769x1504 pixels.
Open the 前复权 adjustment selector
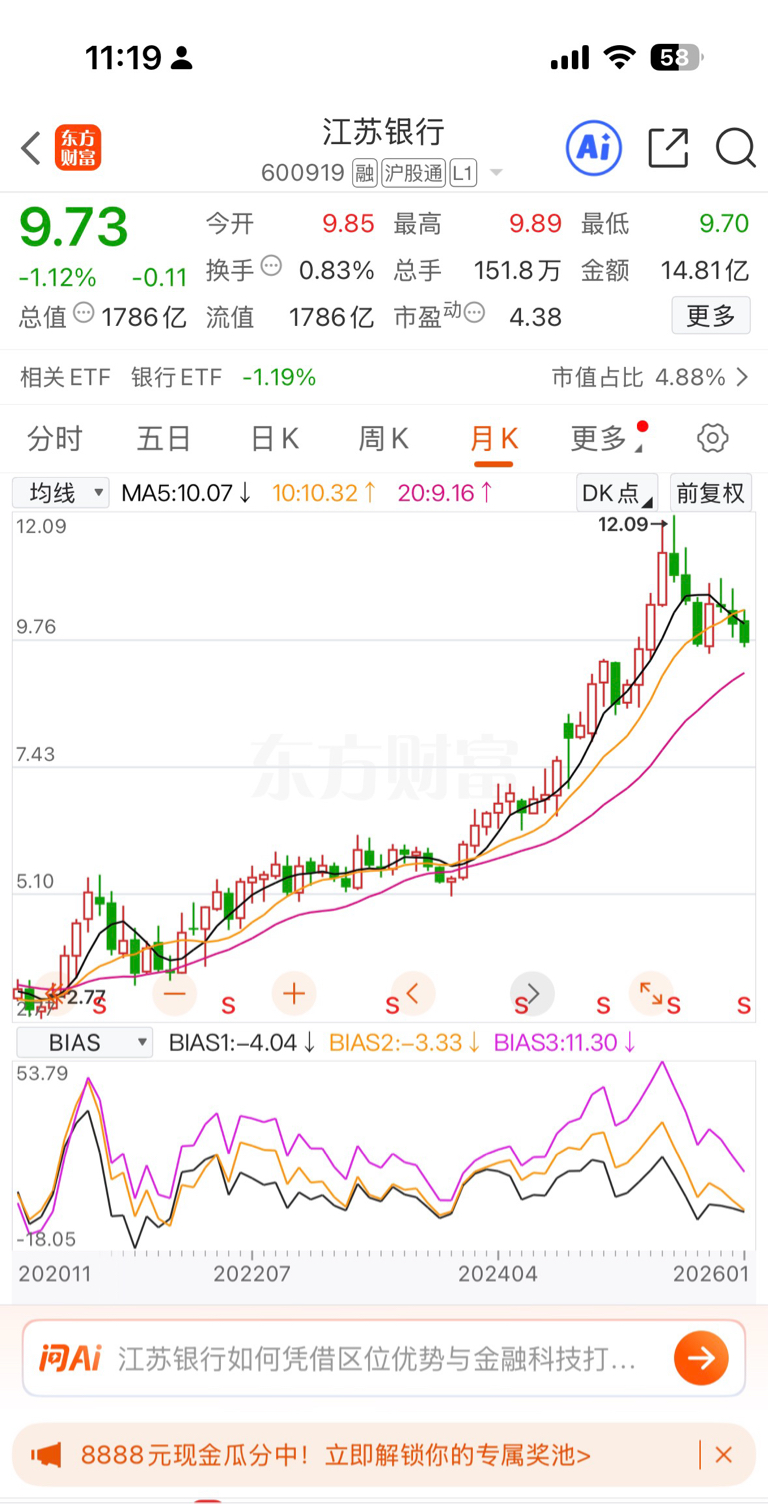(711, 492)
